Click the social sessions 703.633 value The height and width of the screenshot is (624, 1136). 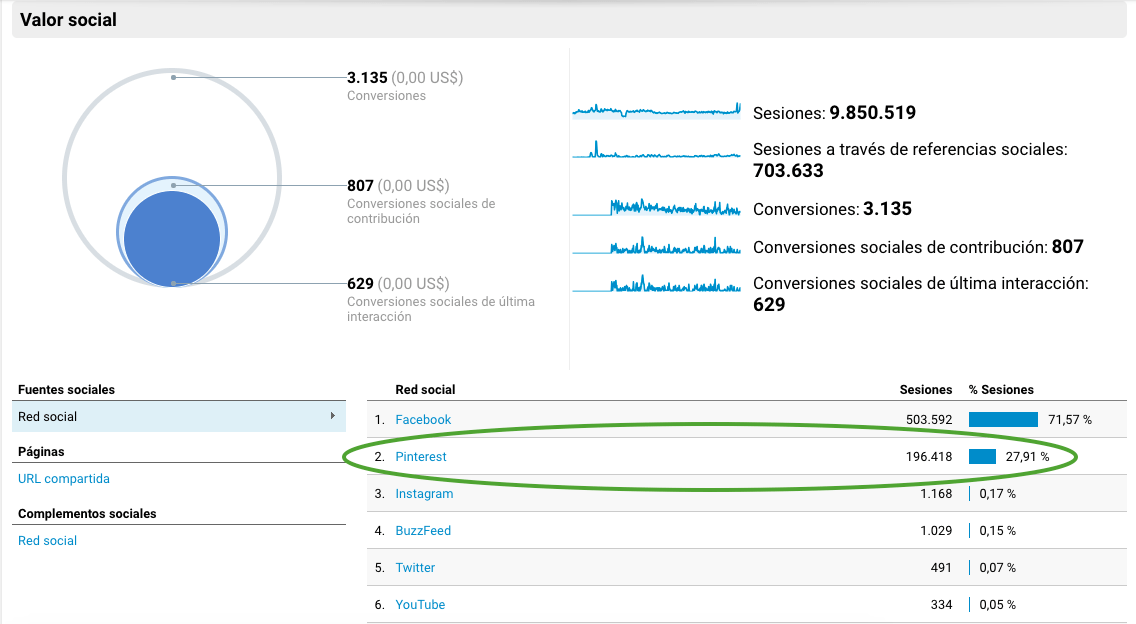pyautogui.click(x=788, y=170)
